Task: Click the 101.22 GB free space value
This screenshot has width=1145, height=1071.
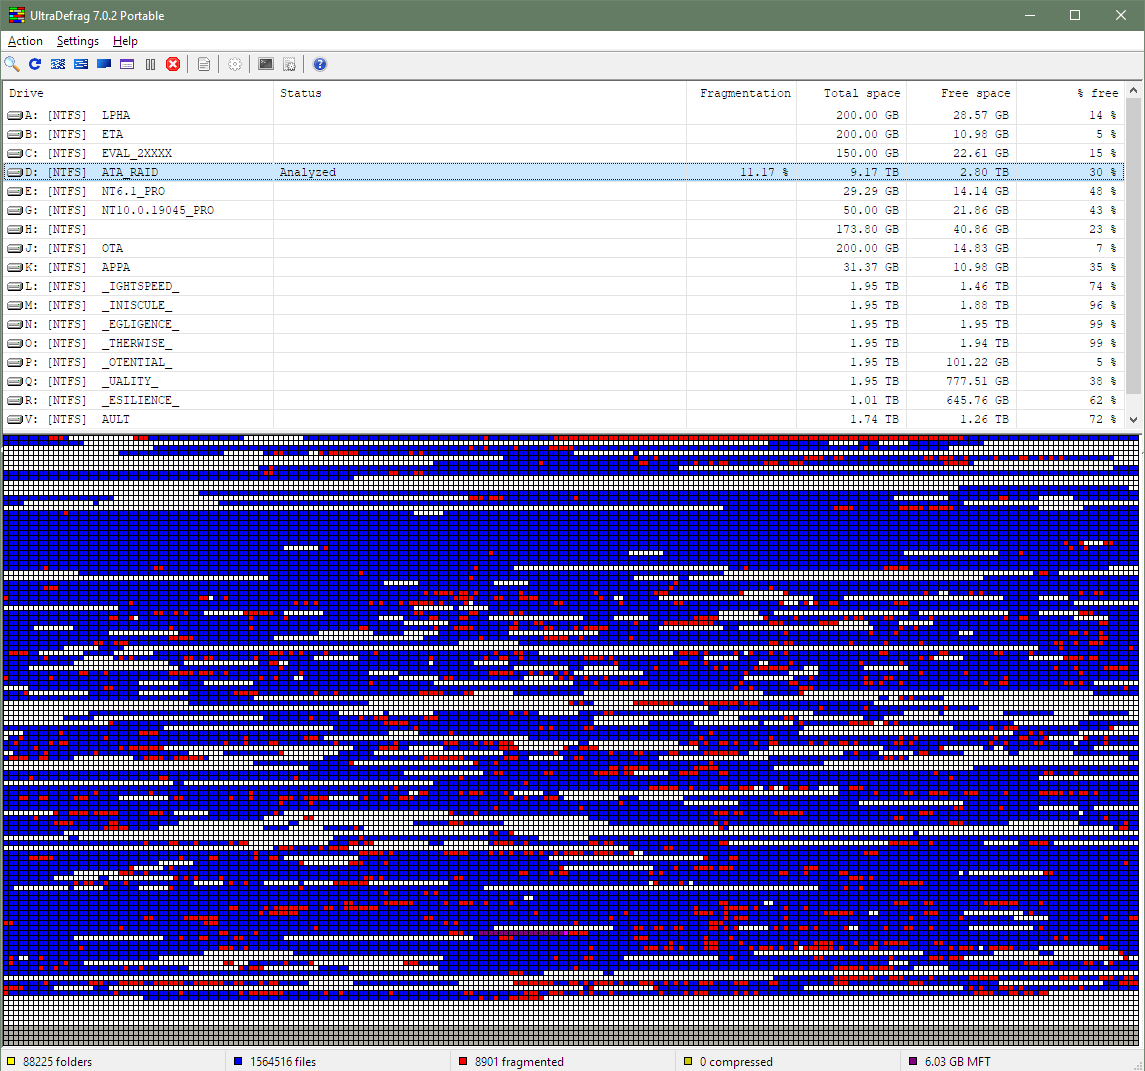Action: pyautogui.click(x=978, y=362)
